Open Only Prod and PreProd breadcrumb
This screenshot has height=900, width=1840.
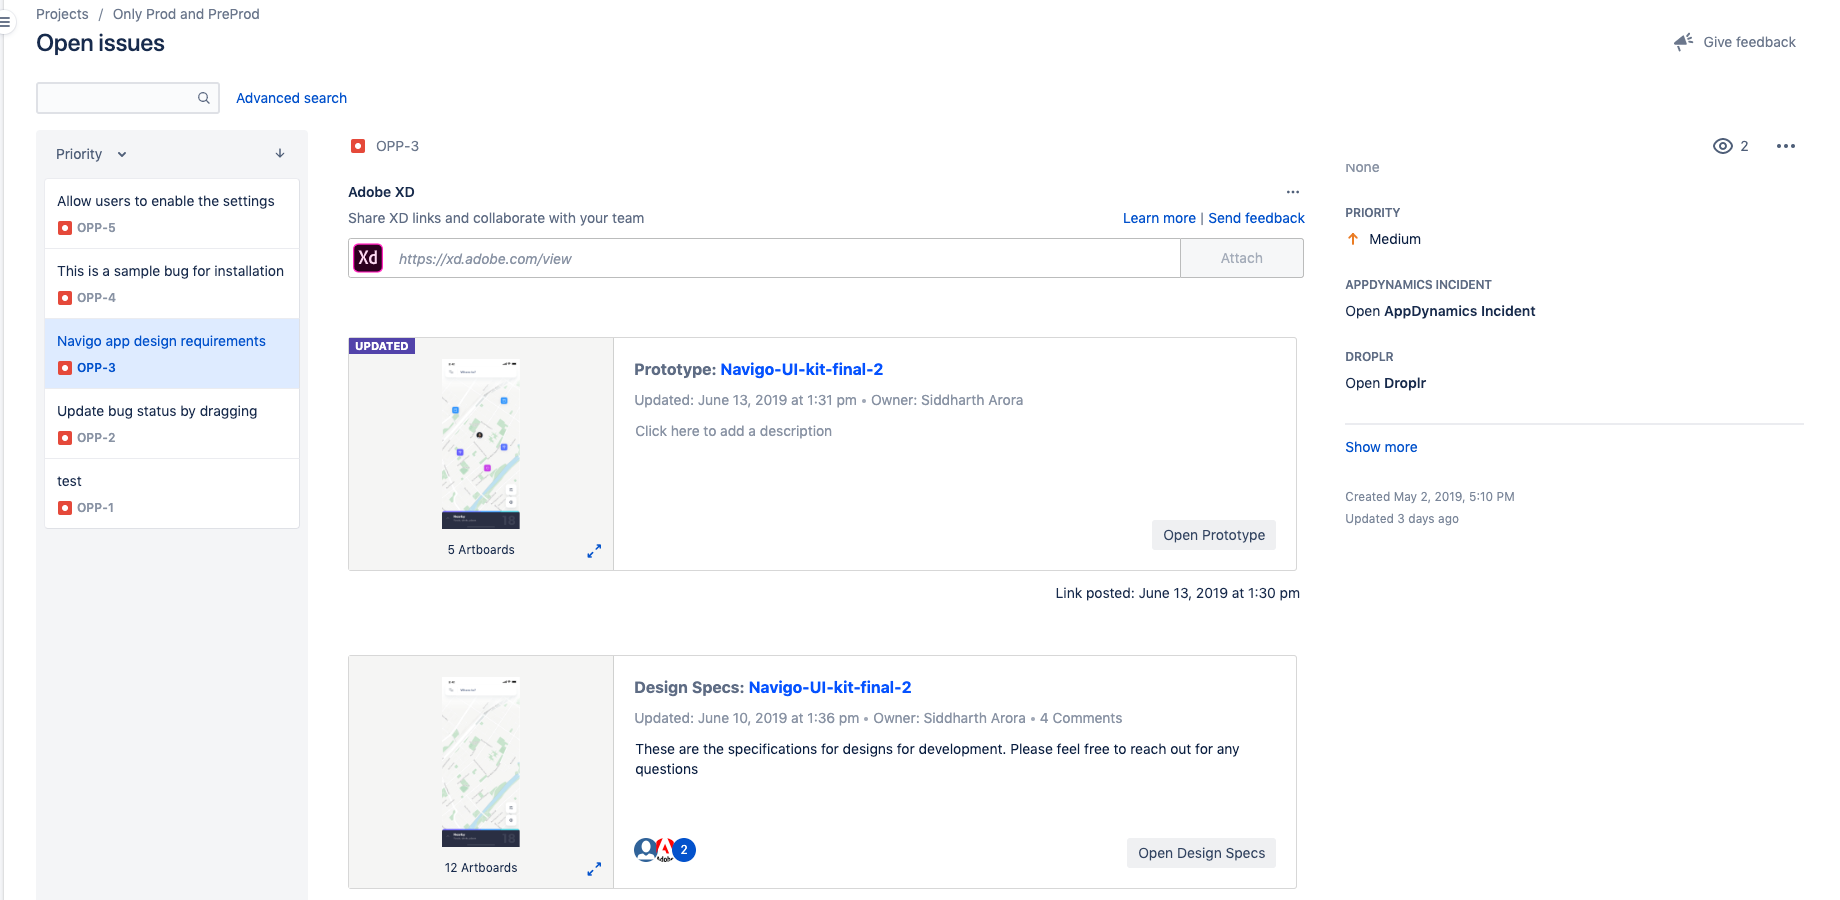coord(186,14)
